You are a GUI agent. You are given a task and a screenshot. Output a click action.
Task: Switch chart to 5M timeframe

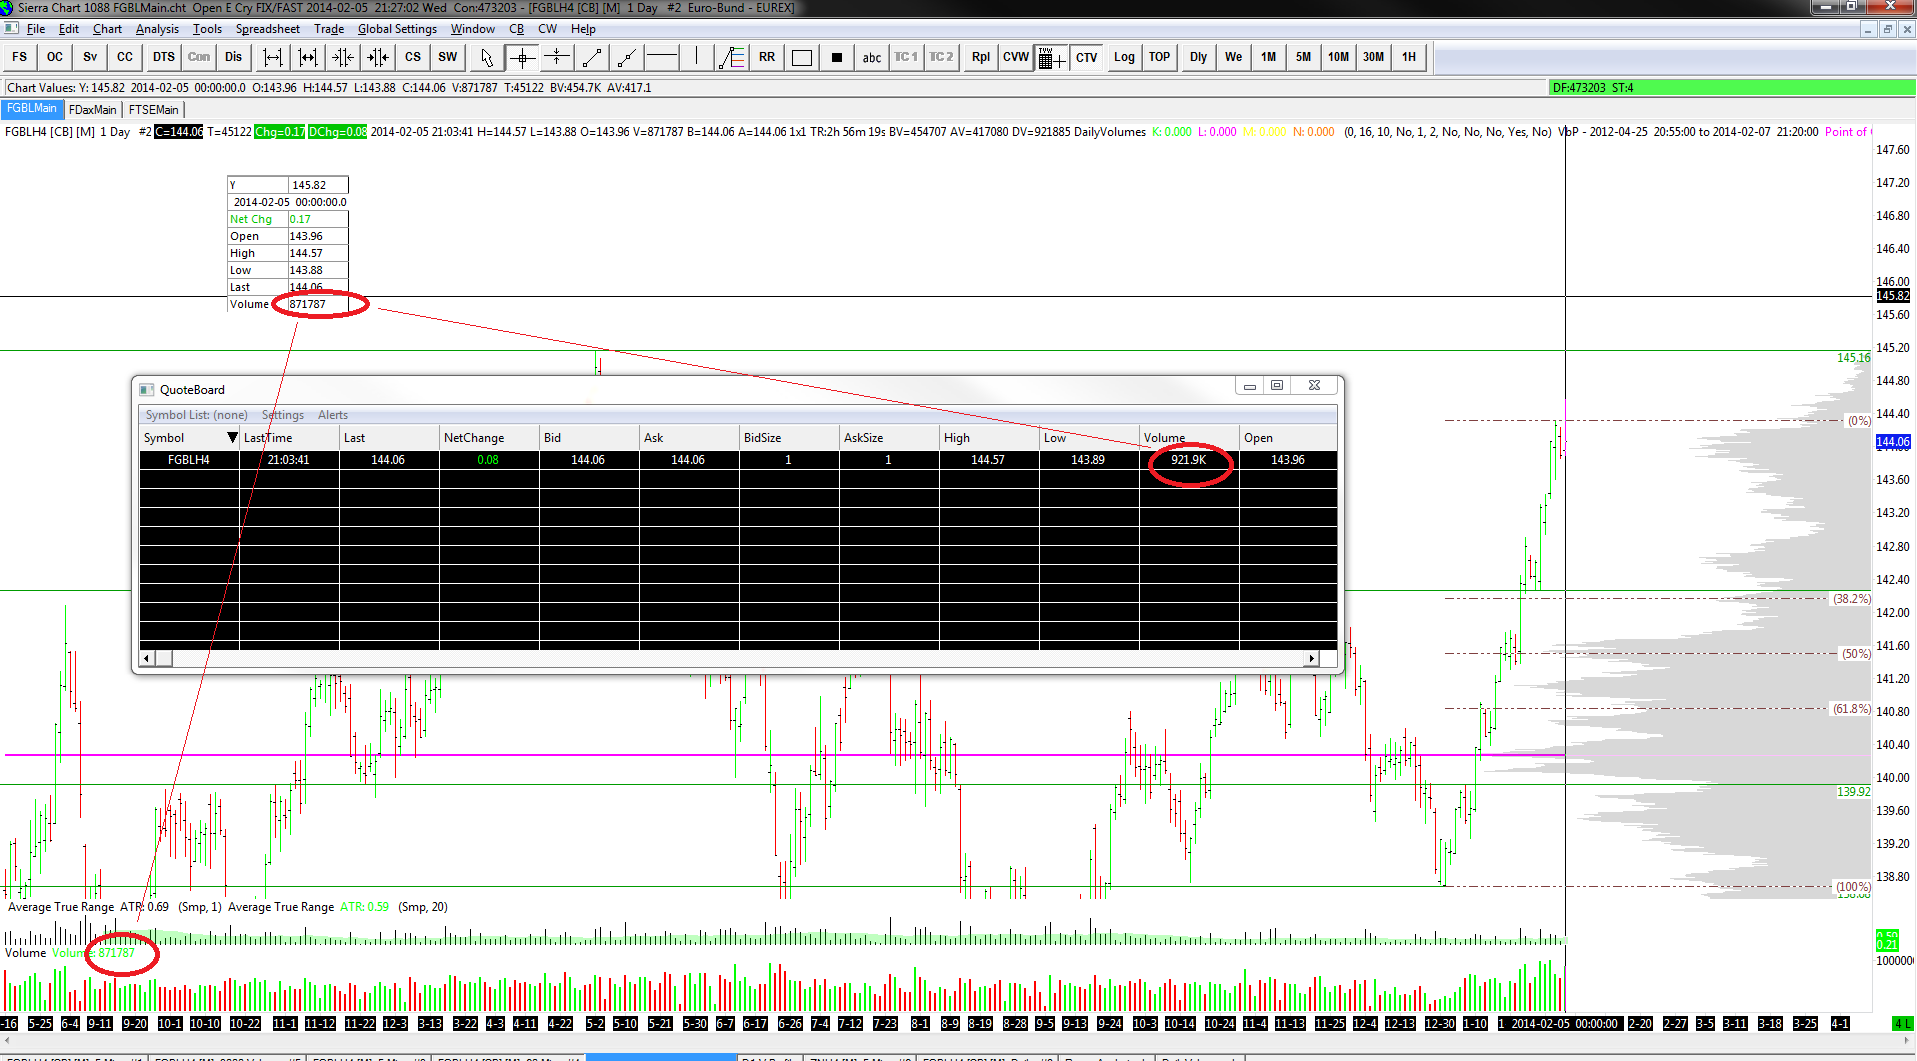point(1304,57)
